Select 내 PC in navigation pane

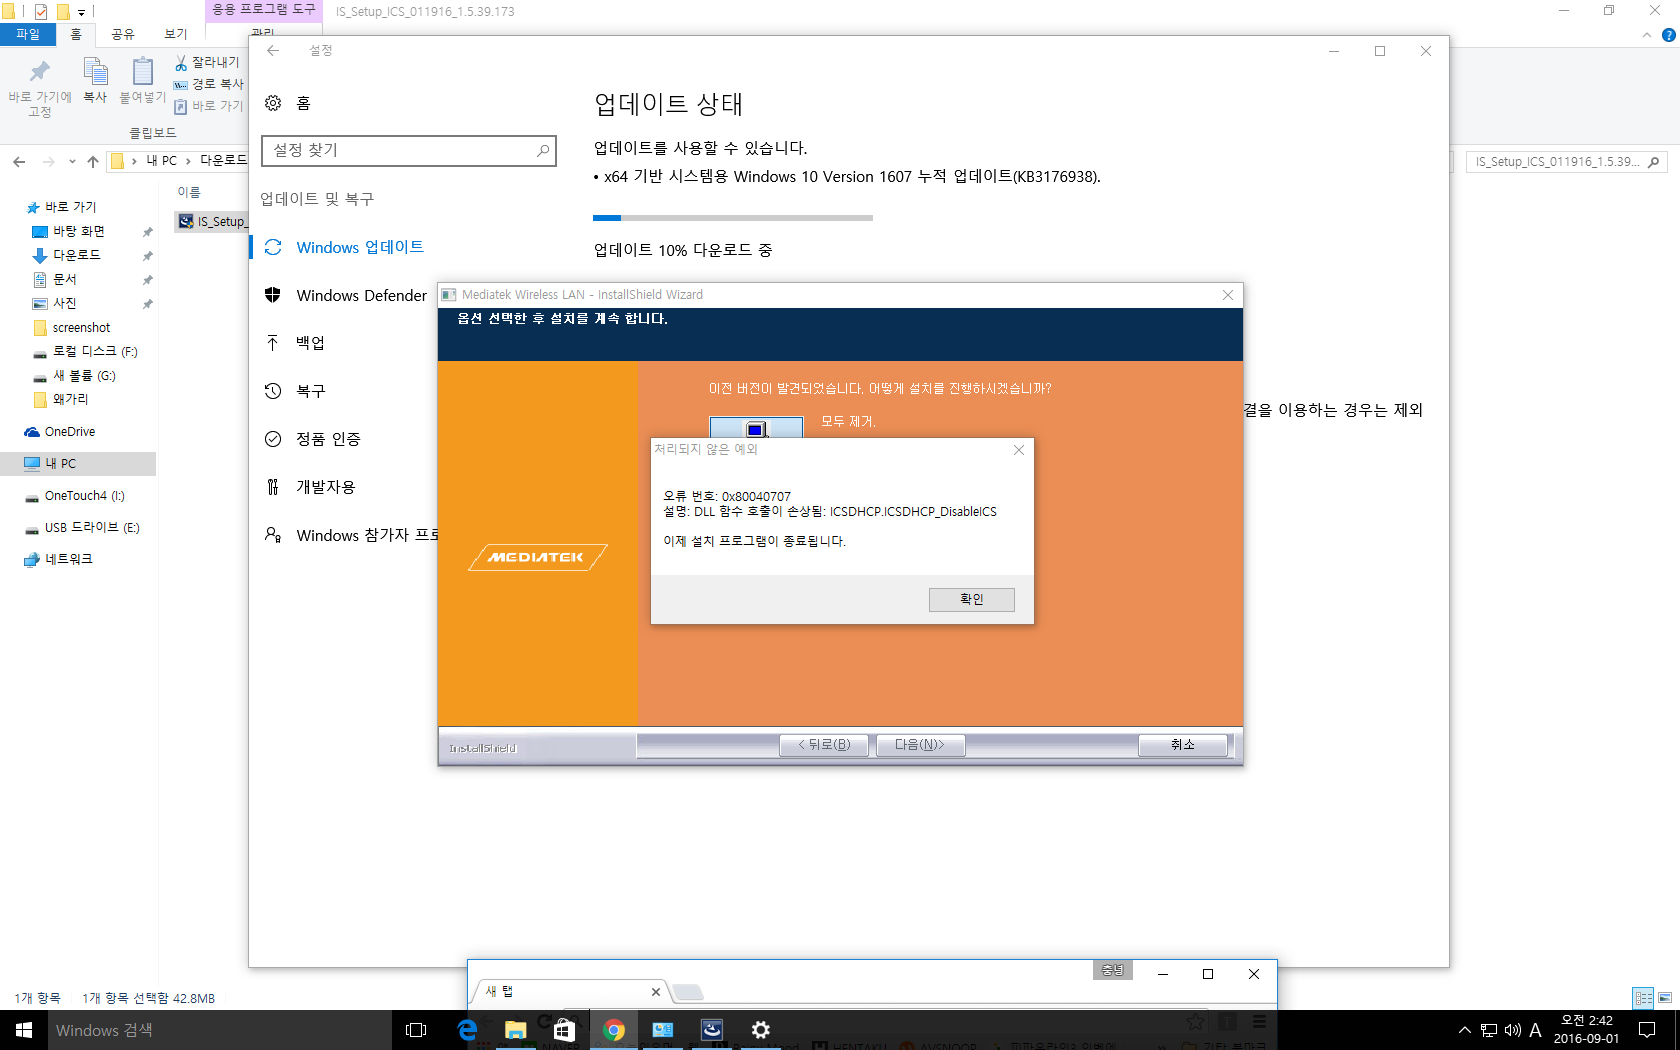click(x=60, y=464)
